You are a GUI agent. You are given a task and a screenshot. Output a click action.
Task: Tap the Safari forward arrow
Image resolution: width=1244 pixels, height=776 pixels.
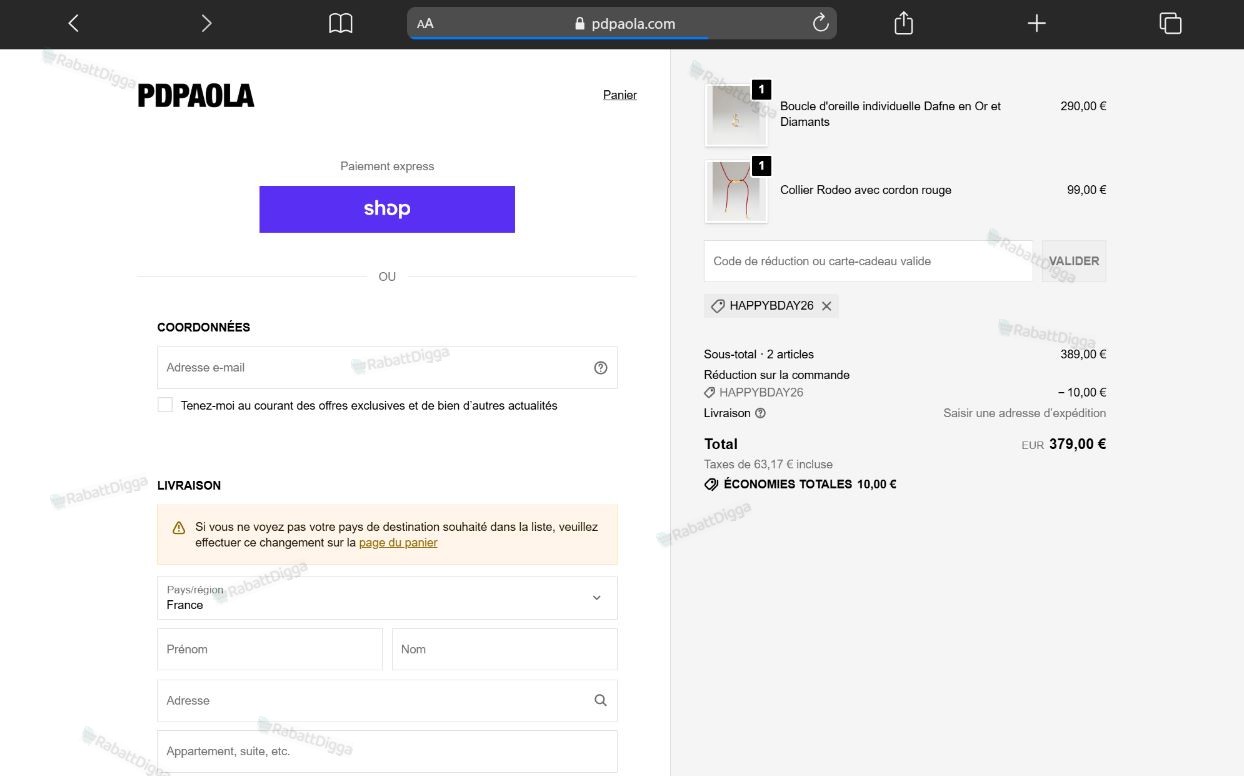coord(206,23)
